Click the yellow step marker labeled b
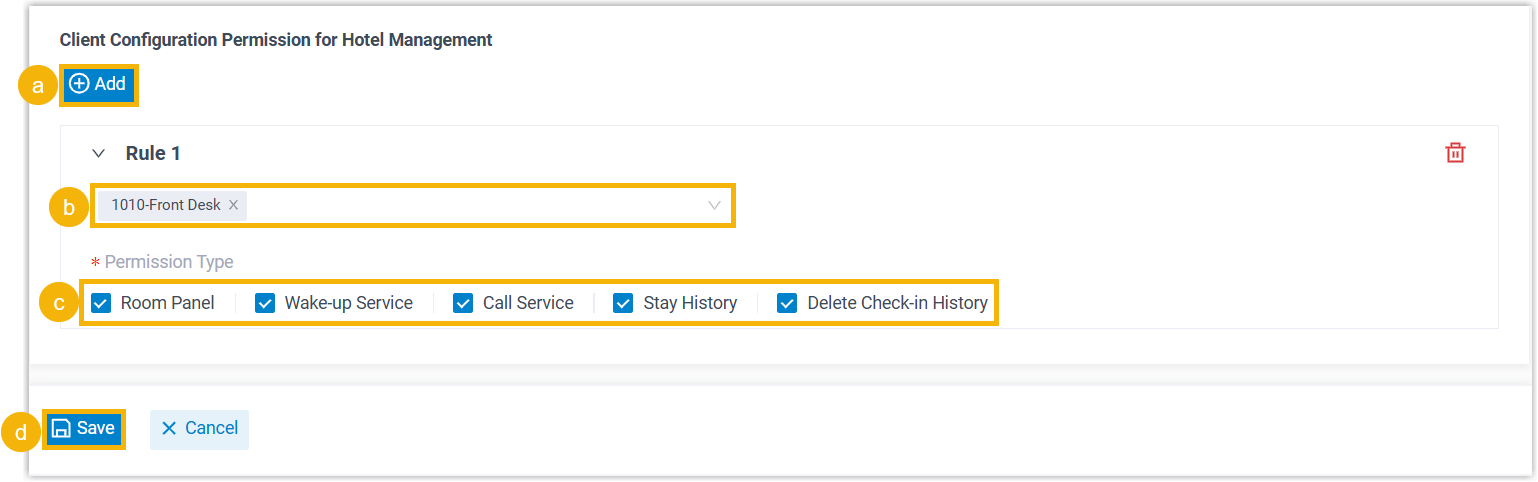Viewport: 1538px width, 482px height. [69, 207]
